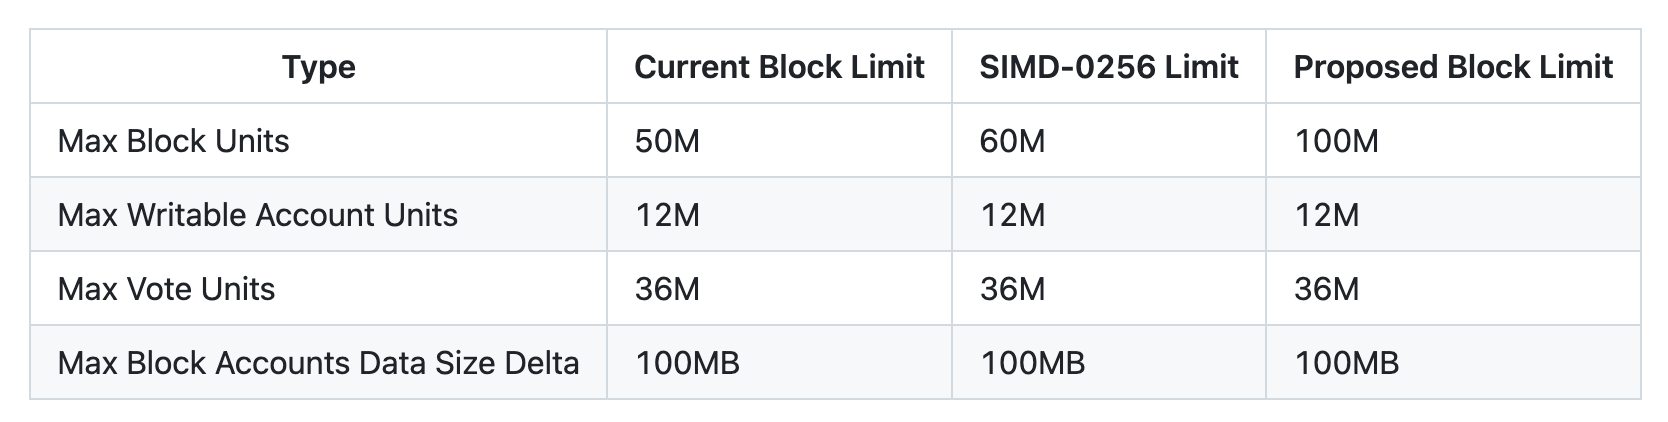1668x422 pixels.
Task: Click the SIMD-0256 Limit header
Action: click(x=1109, y=67)
